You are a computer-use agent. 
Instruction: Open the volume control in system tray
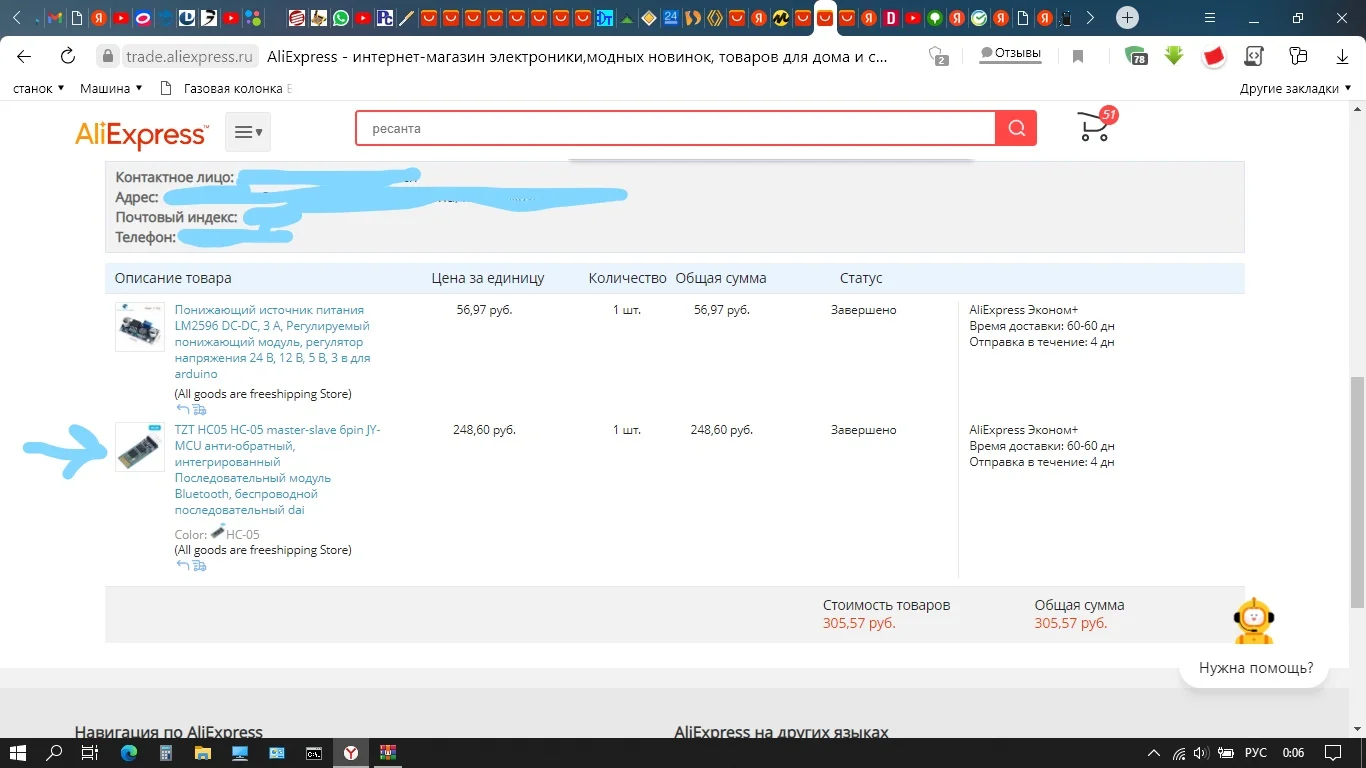[1200, 753]
